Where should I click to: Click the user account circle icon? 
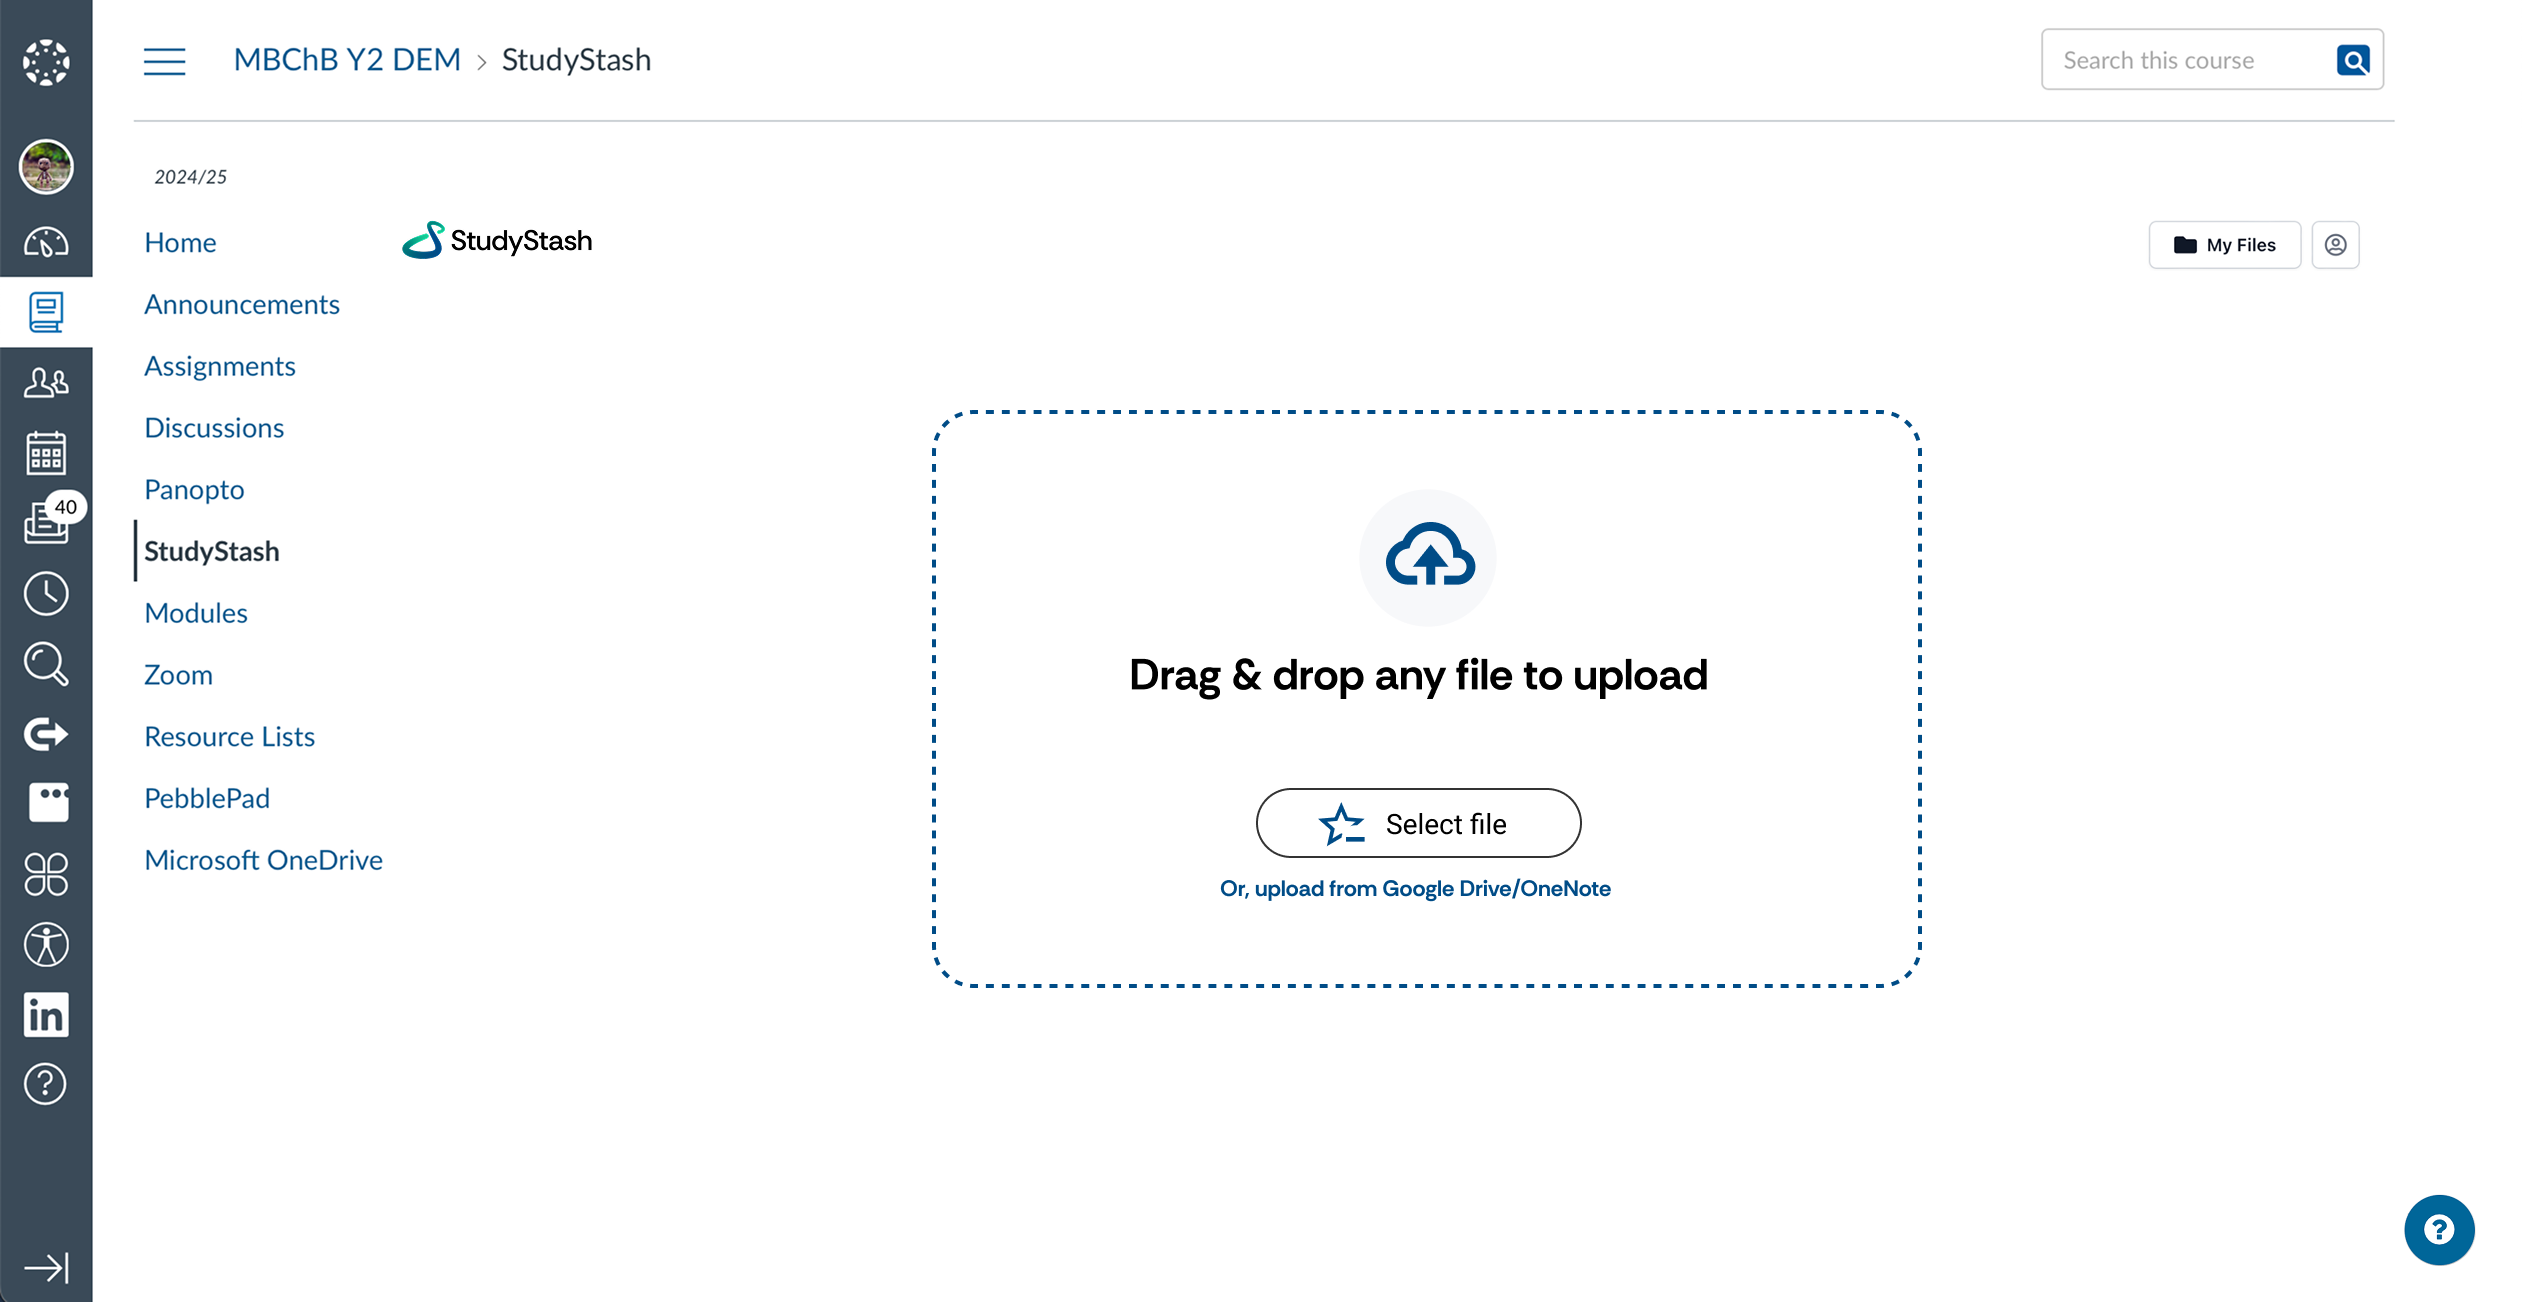click(2335, 245)
